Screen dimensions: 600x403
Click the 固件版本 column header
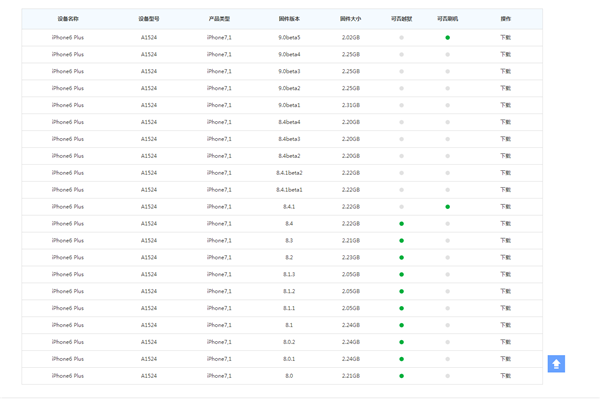(289, 19)
